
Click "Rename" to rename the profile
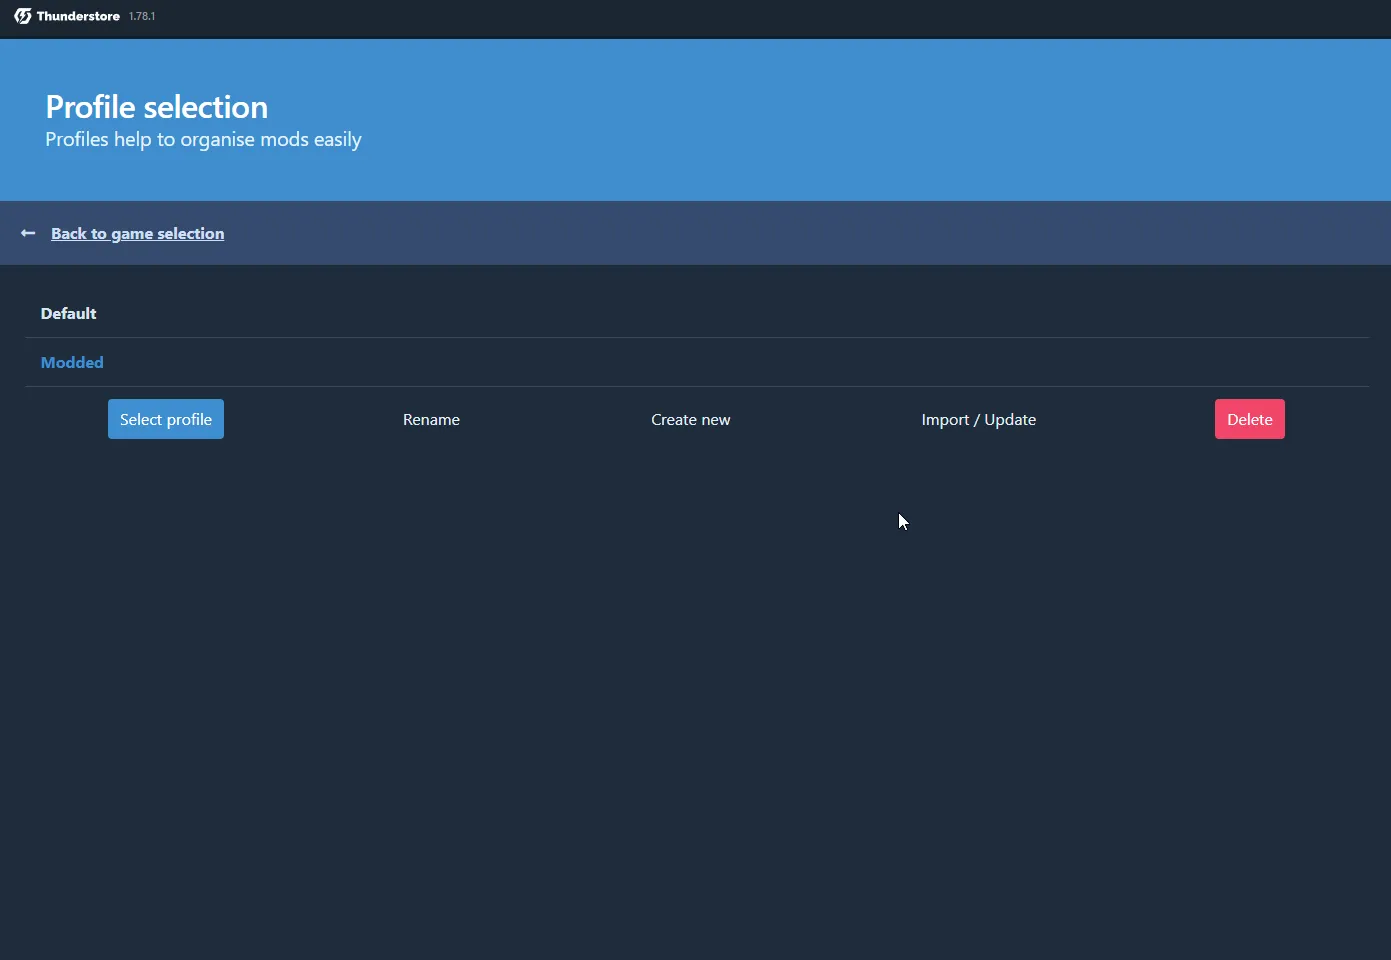(430, 419)
